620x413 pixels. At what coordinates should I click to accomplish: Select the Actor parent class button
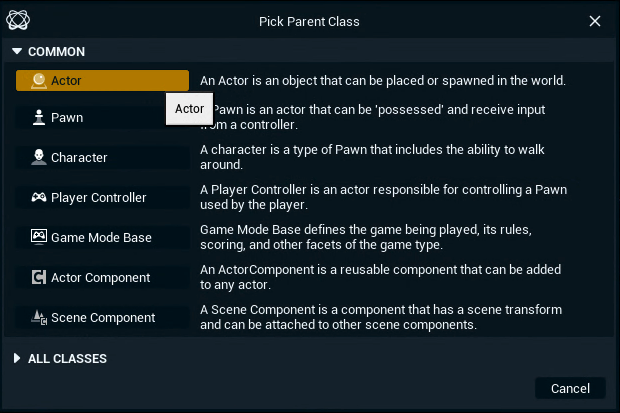(x=102, y=80)
